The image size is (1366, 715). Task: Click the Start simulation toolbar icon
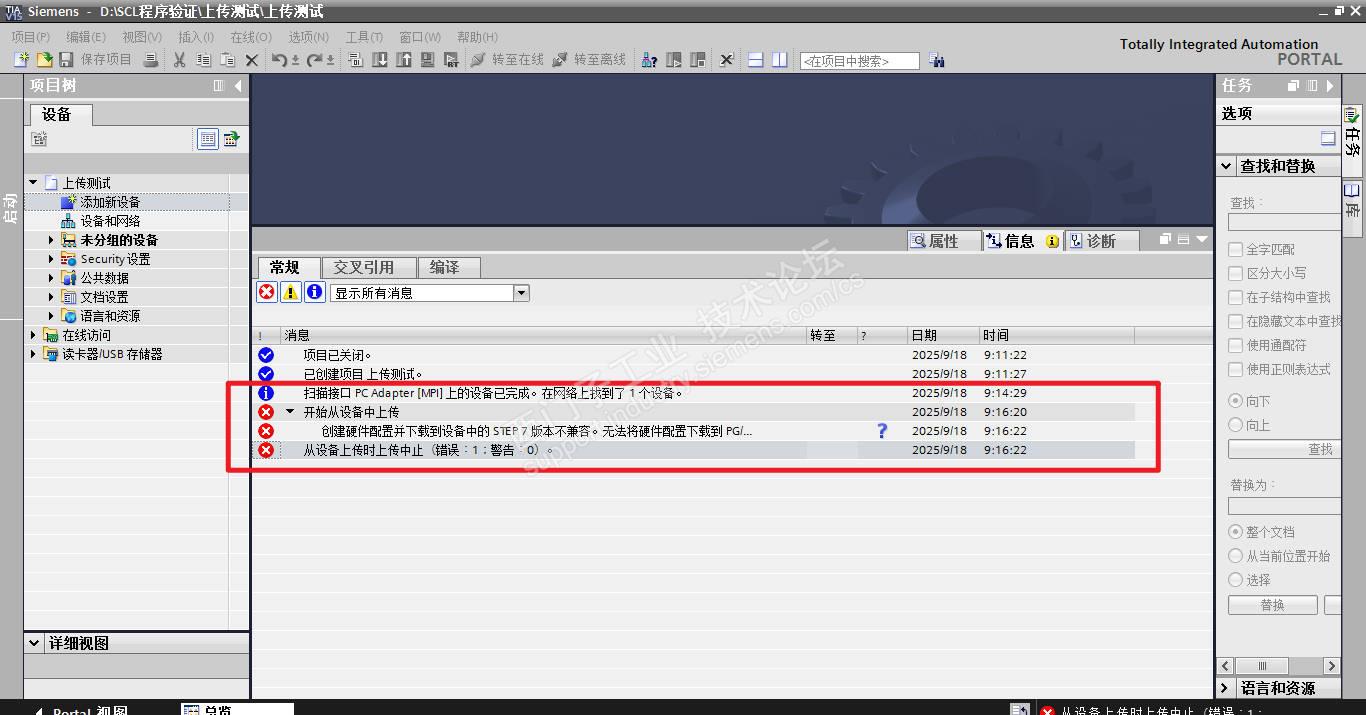pyautogui.click(x=427, y=60)
